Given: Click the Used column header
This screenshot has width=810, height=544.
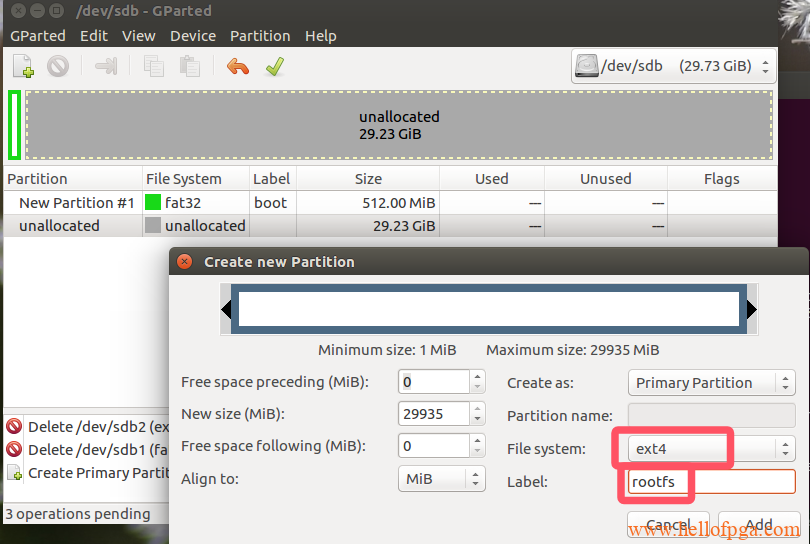Looking at the screenshot, I should [x=492, y=179].
